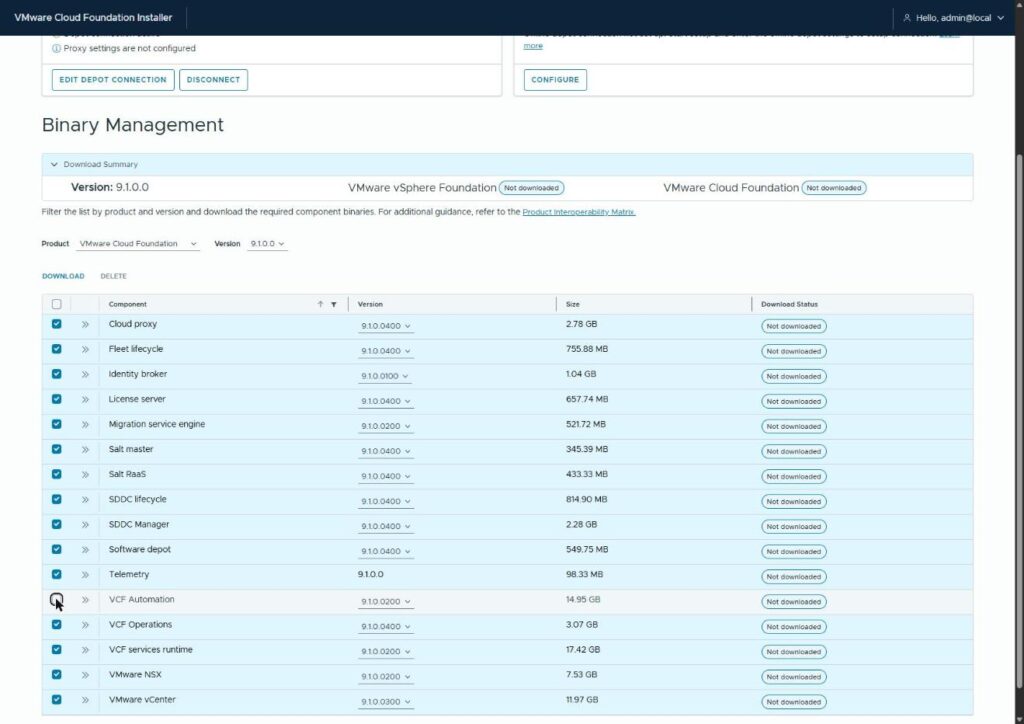Image resolution: width=1024 pixels, height=724 pixels.
Task: Open the Version 9.1.0.0 filter dropdown
Action: 267,244
